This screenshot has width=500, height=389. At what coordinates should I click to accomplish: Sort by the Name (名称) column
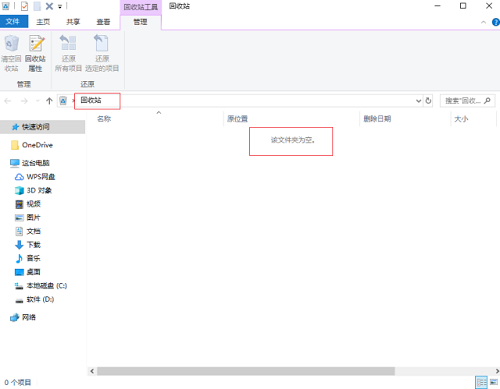click(x=104, y=119)
